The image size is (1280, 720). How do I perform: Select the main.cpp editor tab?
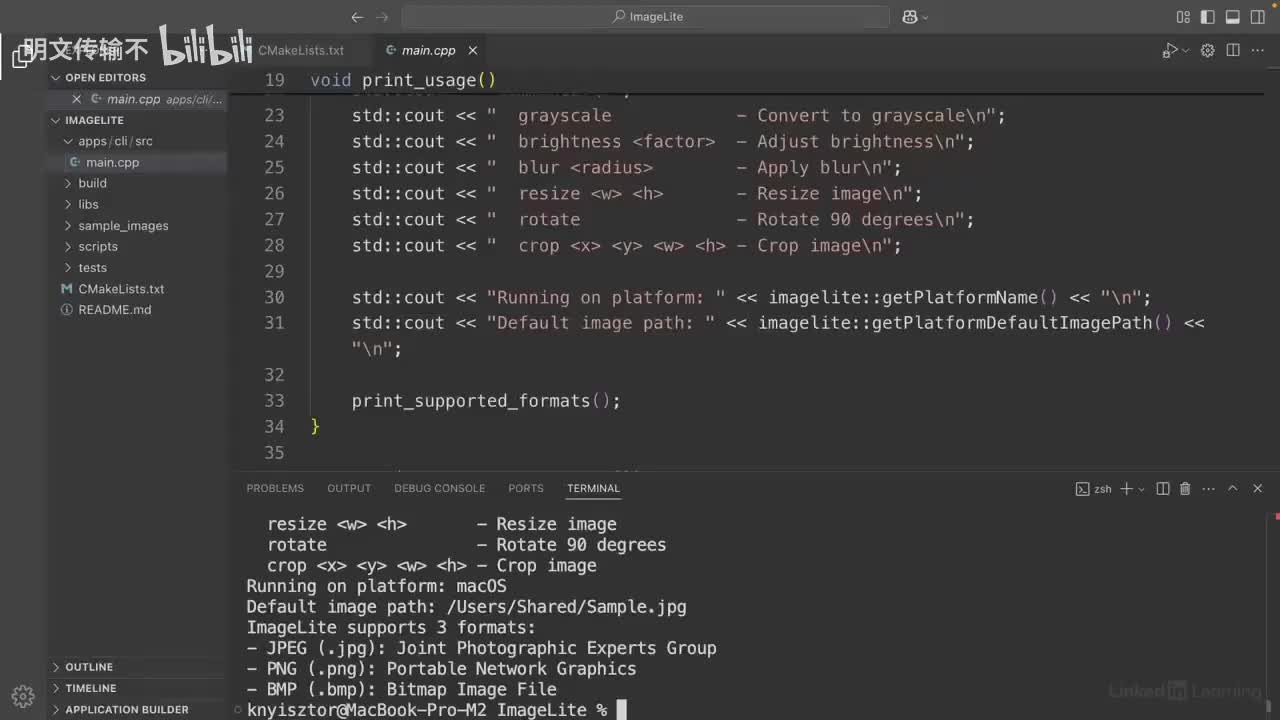[x=429, y=50]
